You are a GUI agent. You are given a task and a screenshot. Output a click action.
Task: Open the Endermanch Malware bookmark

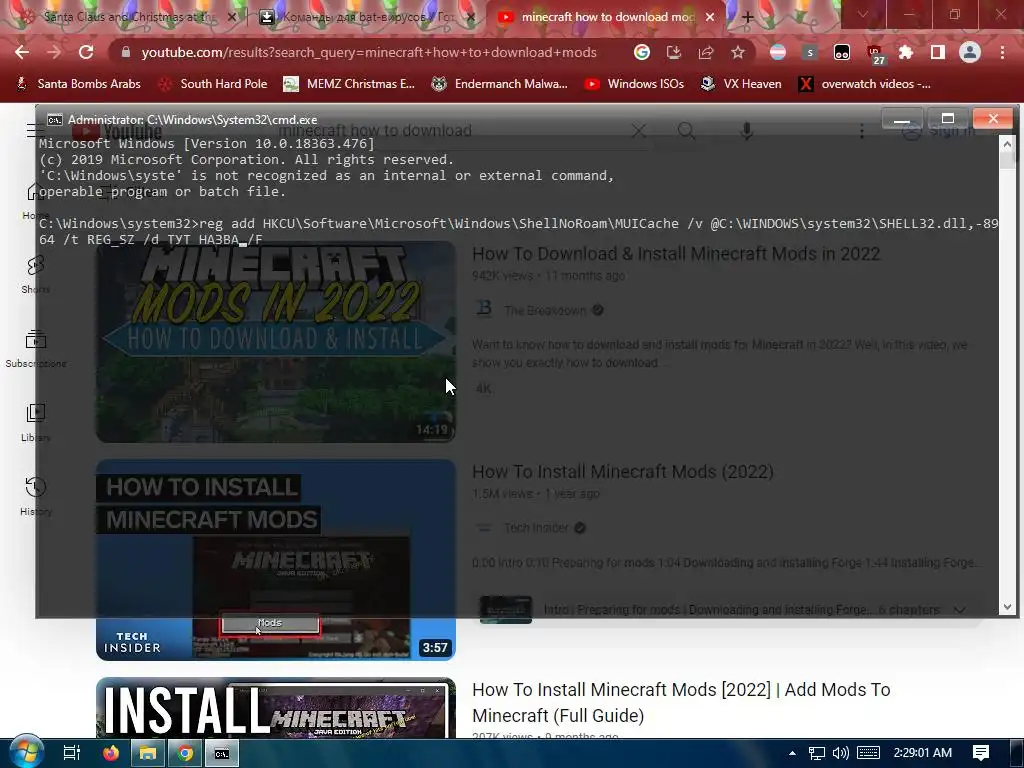500,84
